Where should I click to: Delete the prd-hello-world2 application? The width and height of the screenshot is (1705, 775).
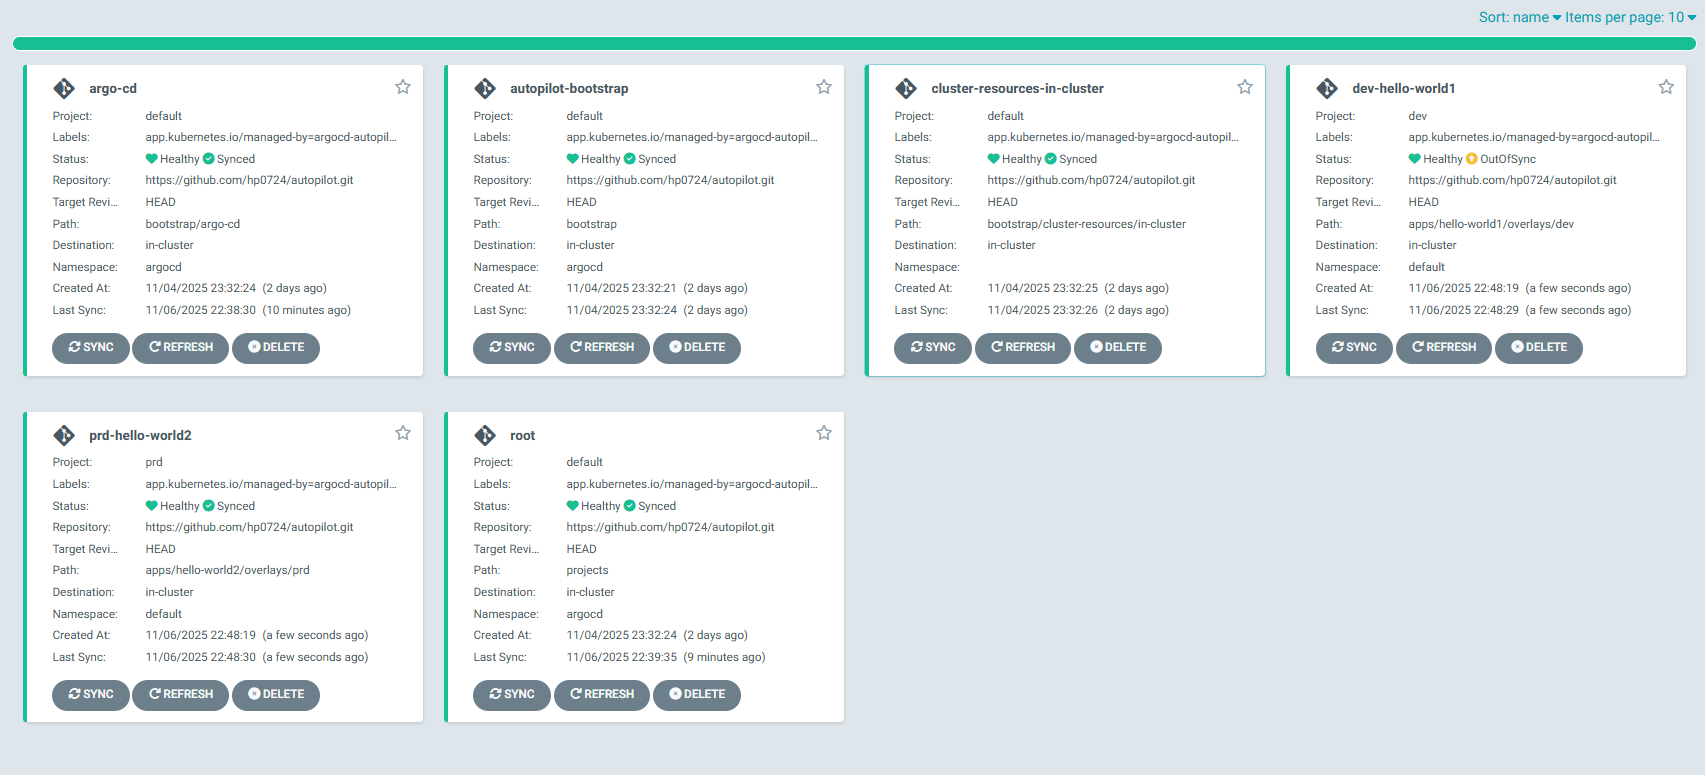tap(276, 694)
